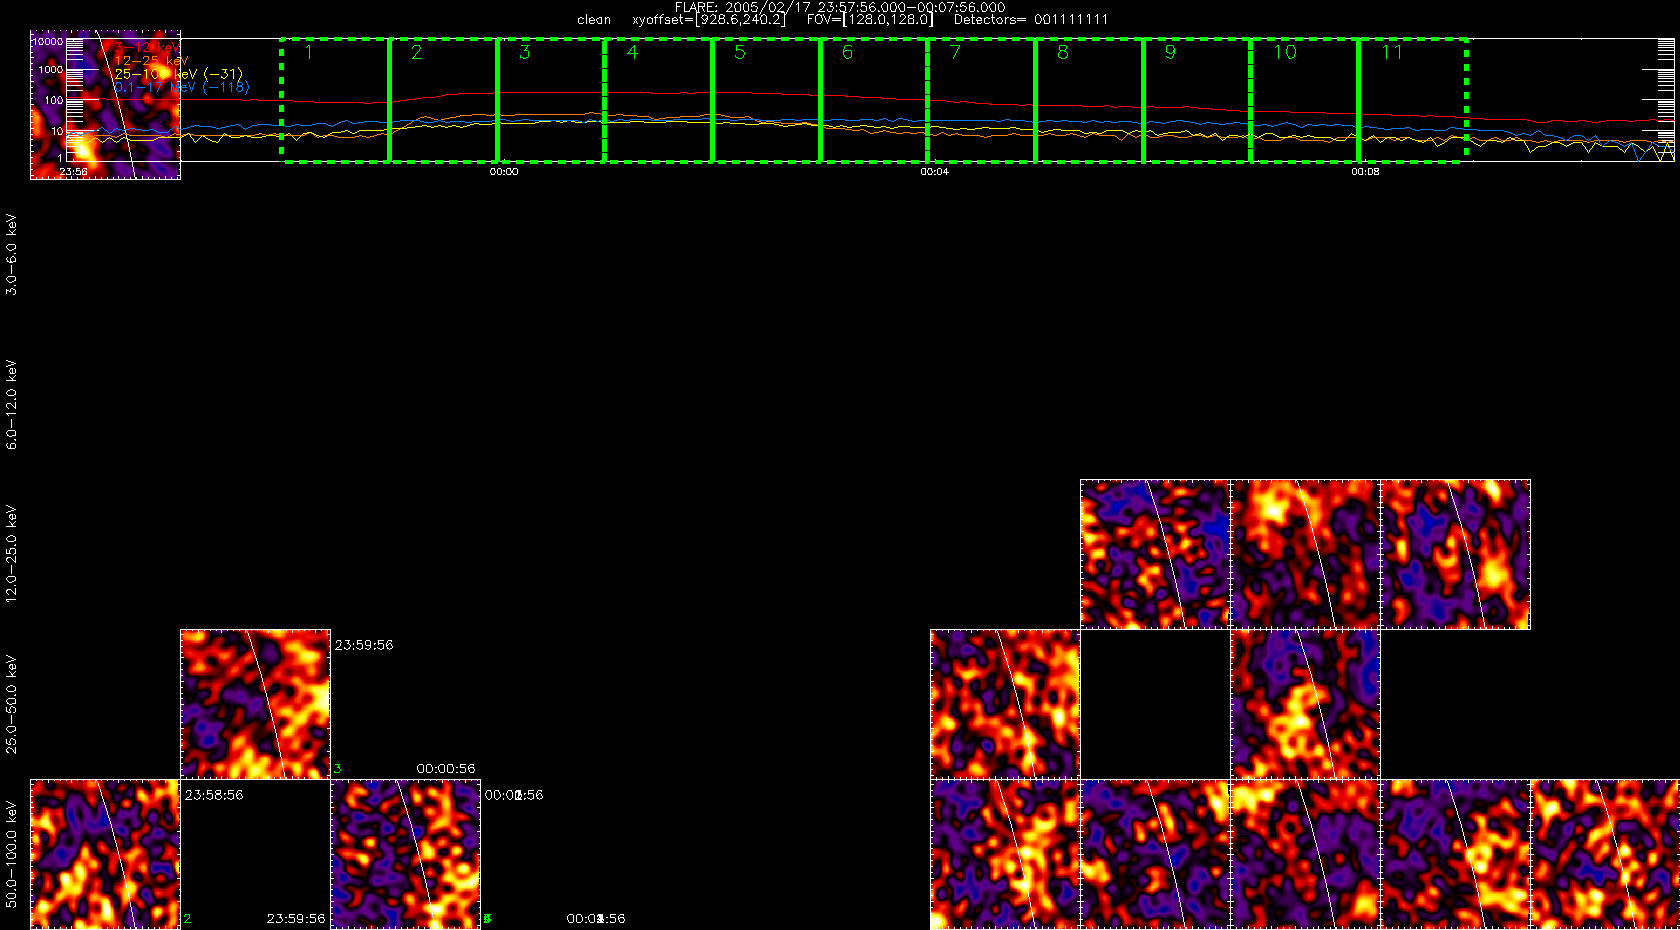The height and width of the screenshot is (930, 1680).
Task: Click the orange 12-25 keV legend entry
Action: point(151,61)
